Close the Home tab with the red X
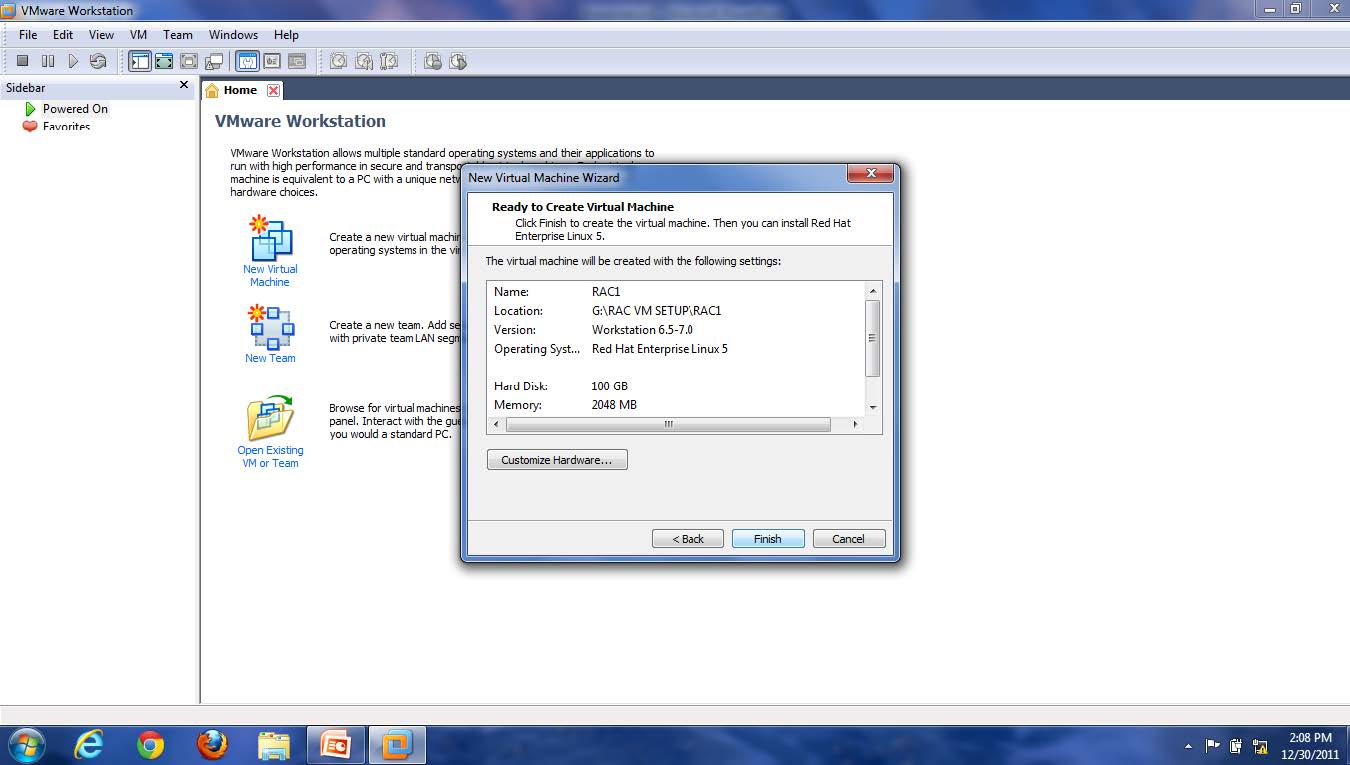Image resolution: width=1350 pixels, height=765 pixels. coord(273,90)
